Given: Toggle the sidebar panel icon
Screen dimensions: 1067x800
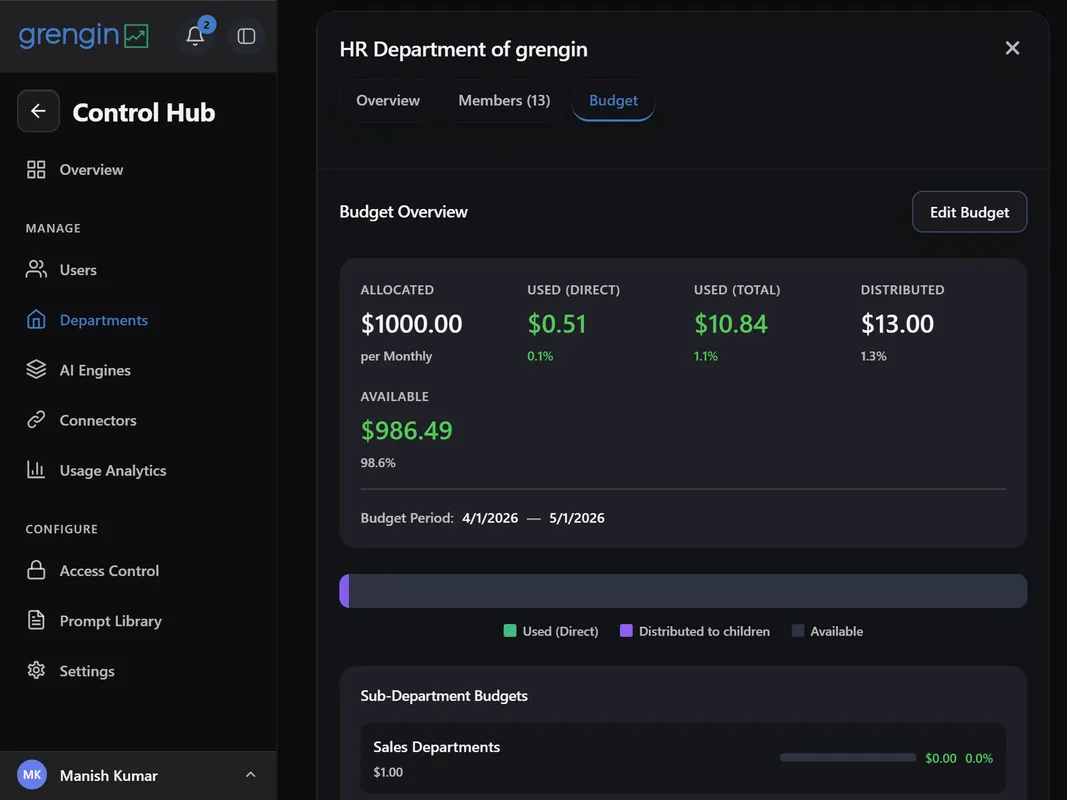Looking at the screenshot, I should pyautogui.click(x=246, y=36).
